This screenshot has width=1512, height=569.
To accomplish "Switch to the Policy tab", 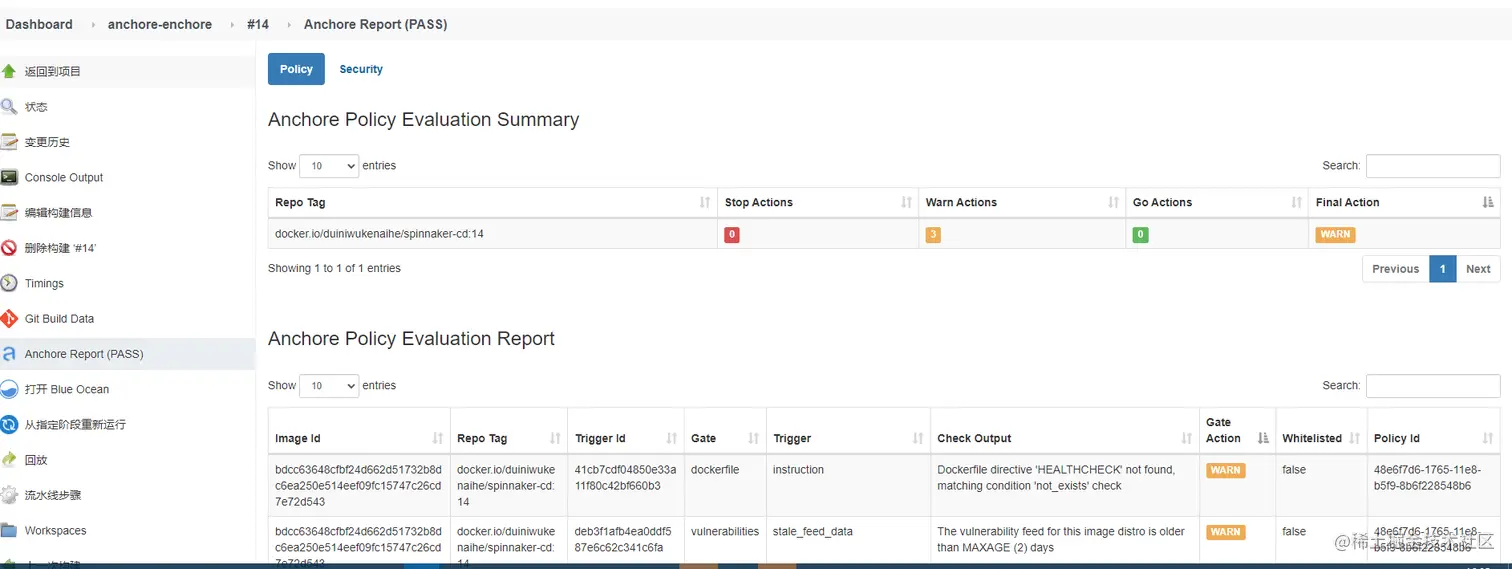I will [296, 69].
